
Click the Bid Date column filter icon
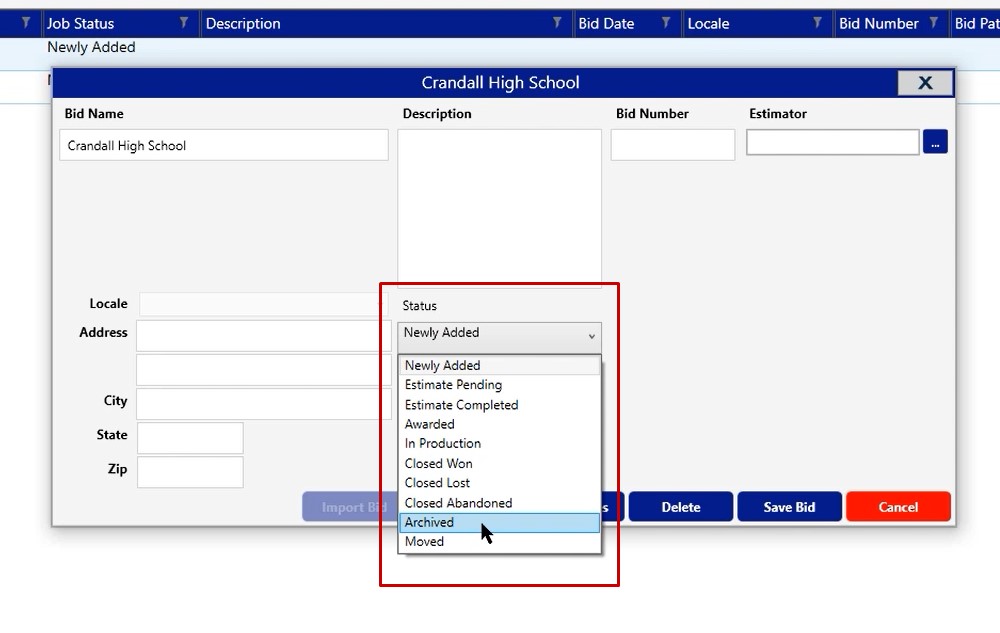(x=665, y=23)
